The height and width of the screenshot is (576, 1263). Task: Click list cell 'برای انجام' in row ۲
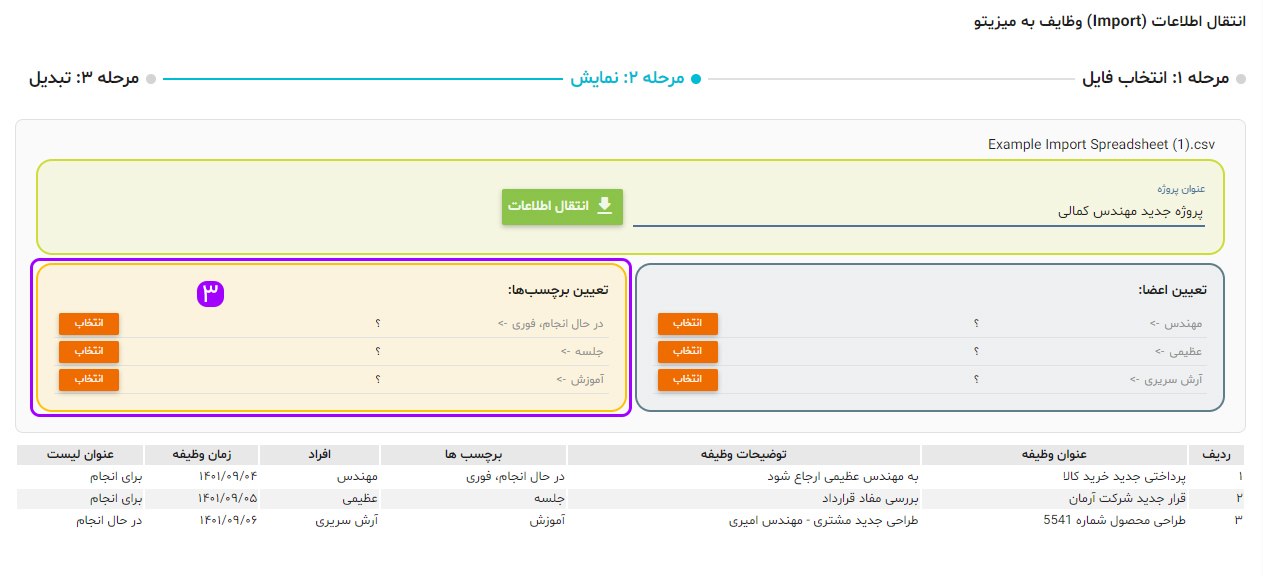click(117, 498)
